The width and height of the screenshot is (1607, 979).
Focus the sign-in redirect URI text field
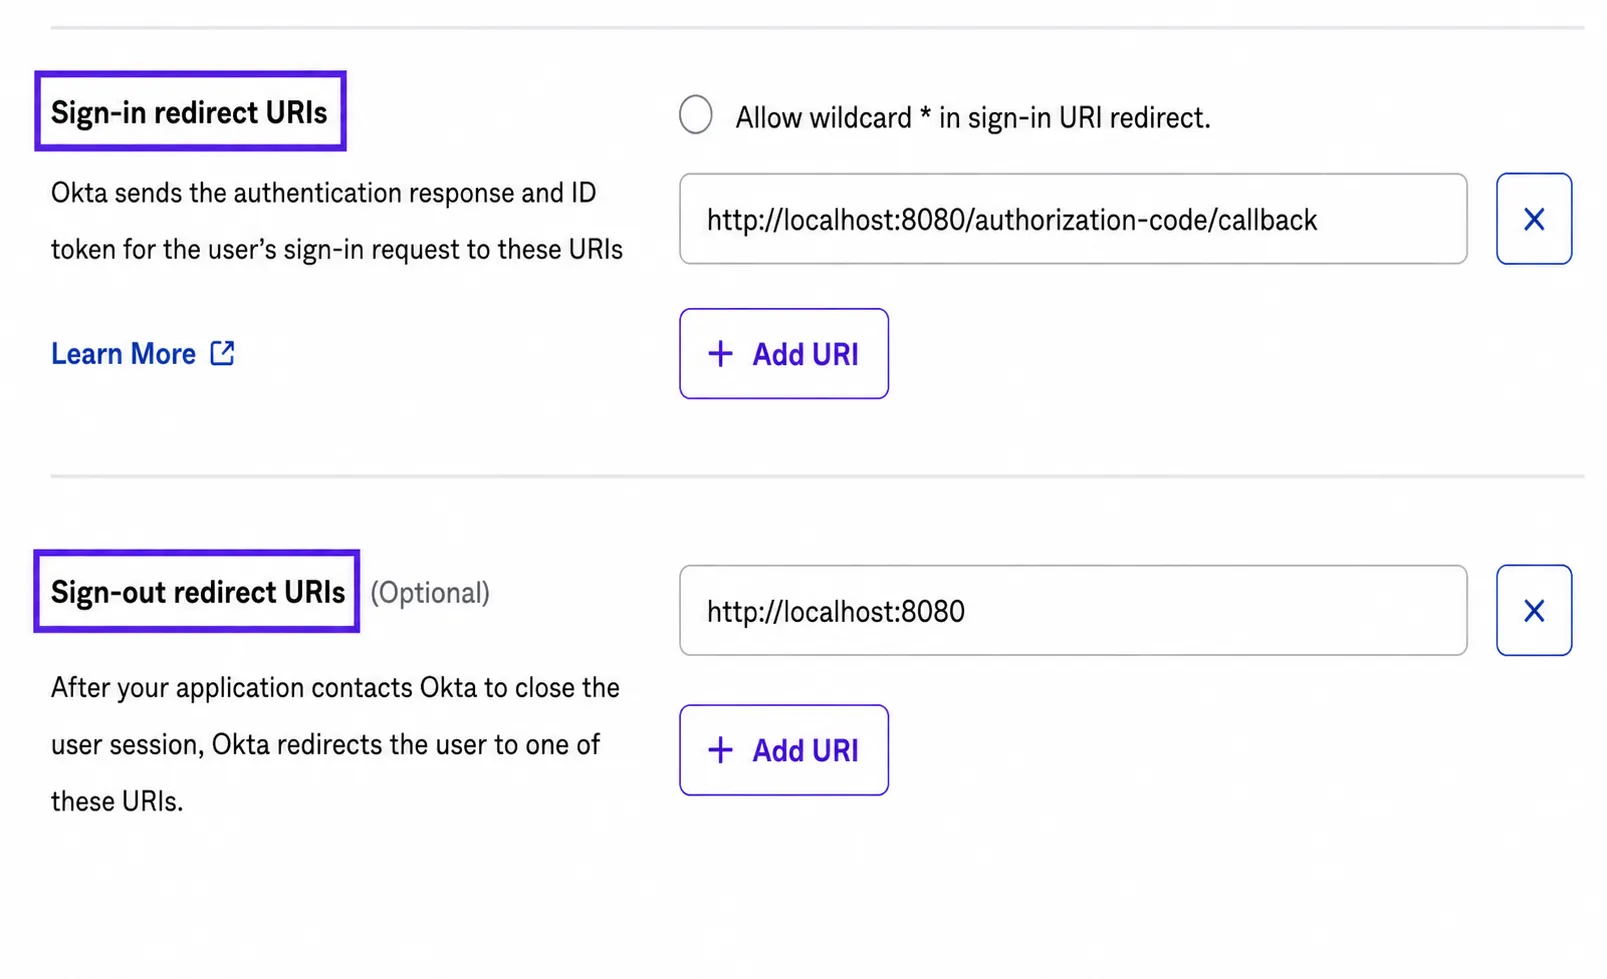[x=1073, y=219]
